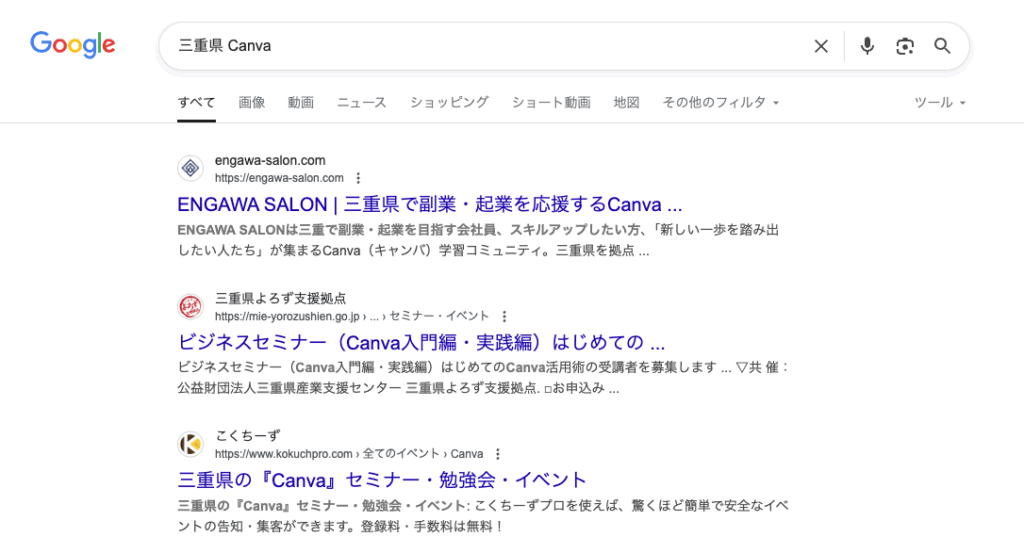Screen dimensions: 1024x553
Task: Select the すべて tab
Action: point(196,103)
